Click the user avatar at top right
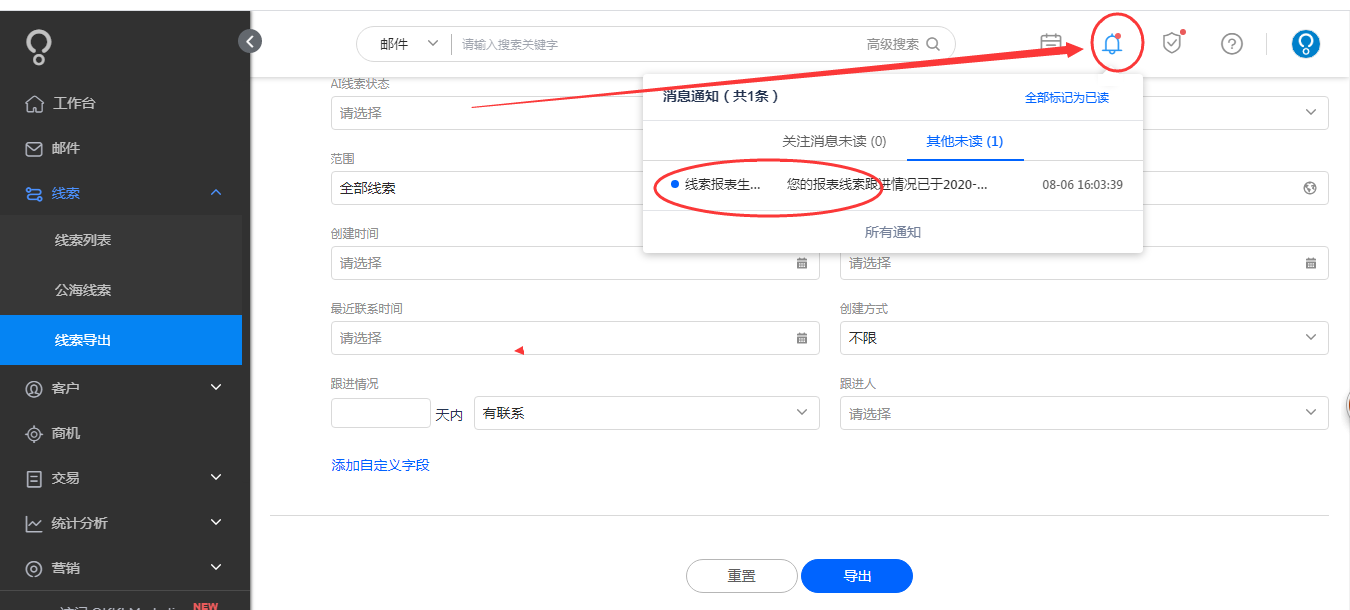The height and width of the screenshot is (610, 1350). click(x=1306, y=43)
